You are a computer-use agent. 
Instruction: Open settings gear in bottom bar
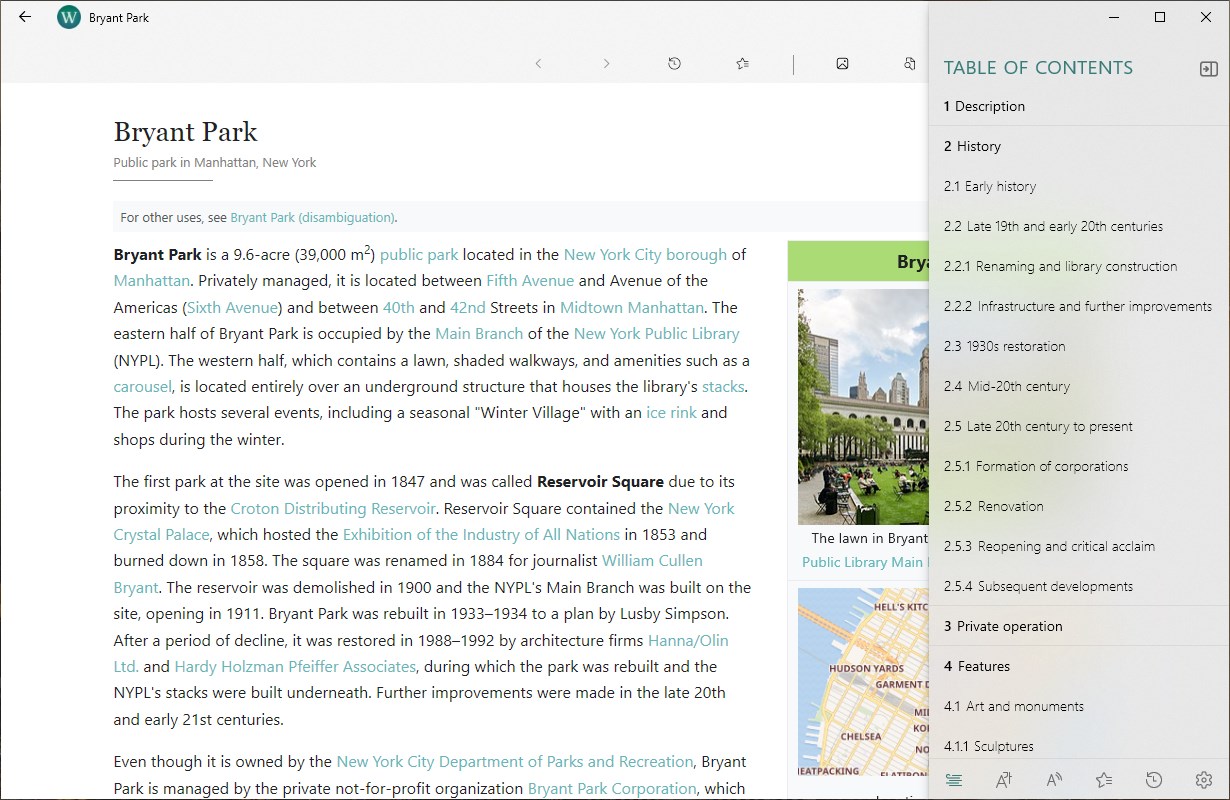(x=1204, y=780)
